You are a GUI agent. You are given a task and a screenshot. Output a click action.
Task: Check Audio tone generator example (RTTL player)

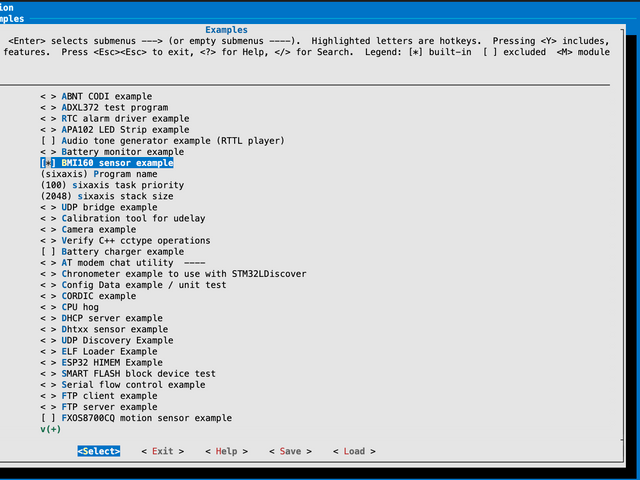click(162, 140)
